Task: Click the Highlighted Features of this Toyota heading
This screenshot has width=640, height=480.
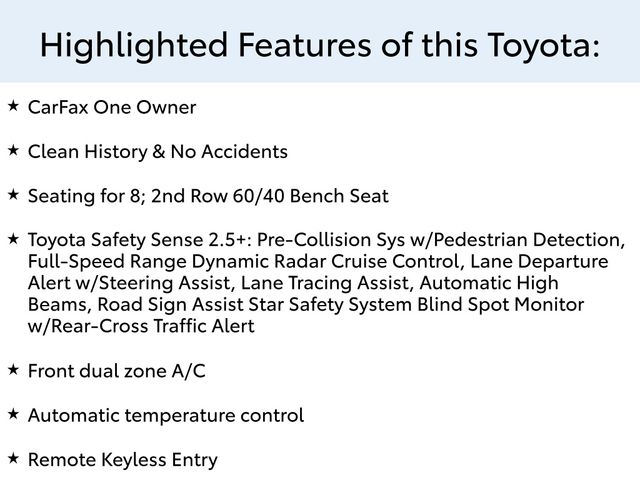Action: (320, 43)
